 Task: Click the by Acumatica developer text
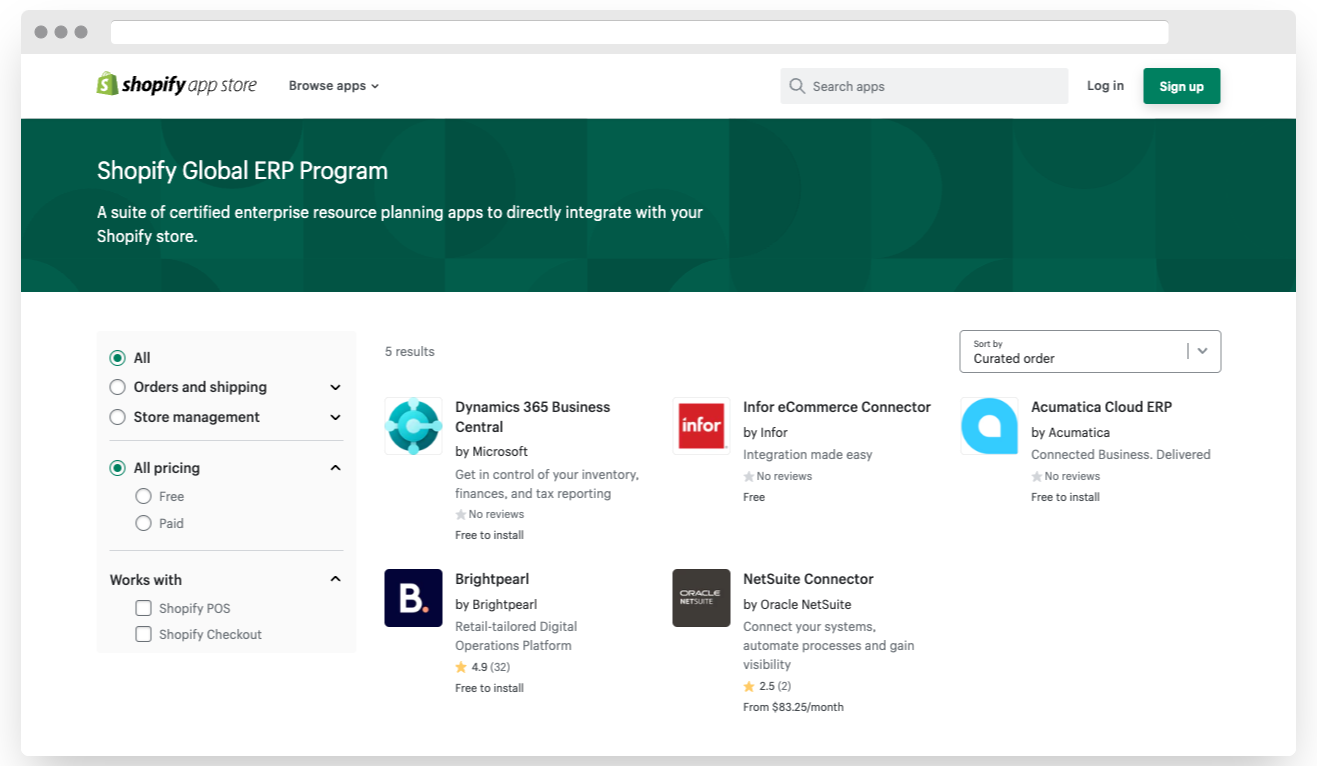tap(1070, 432)
